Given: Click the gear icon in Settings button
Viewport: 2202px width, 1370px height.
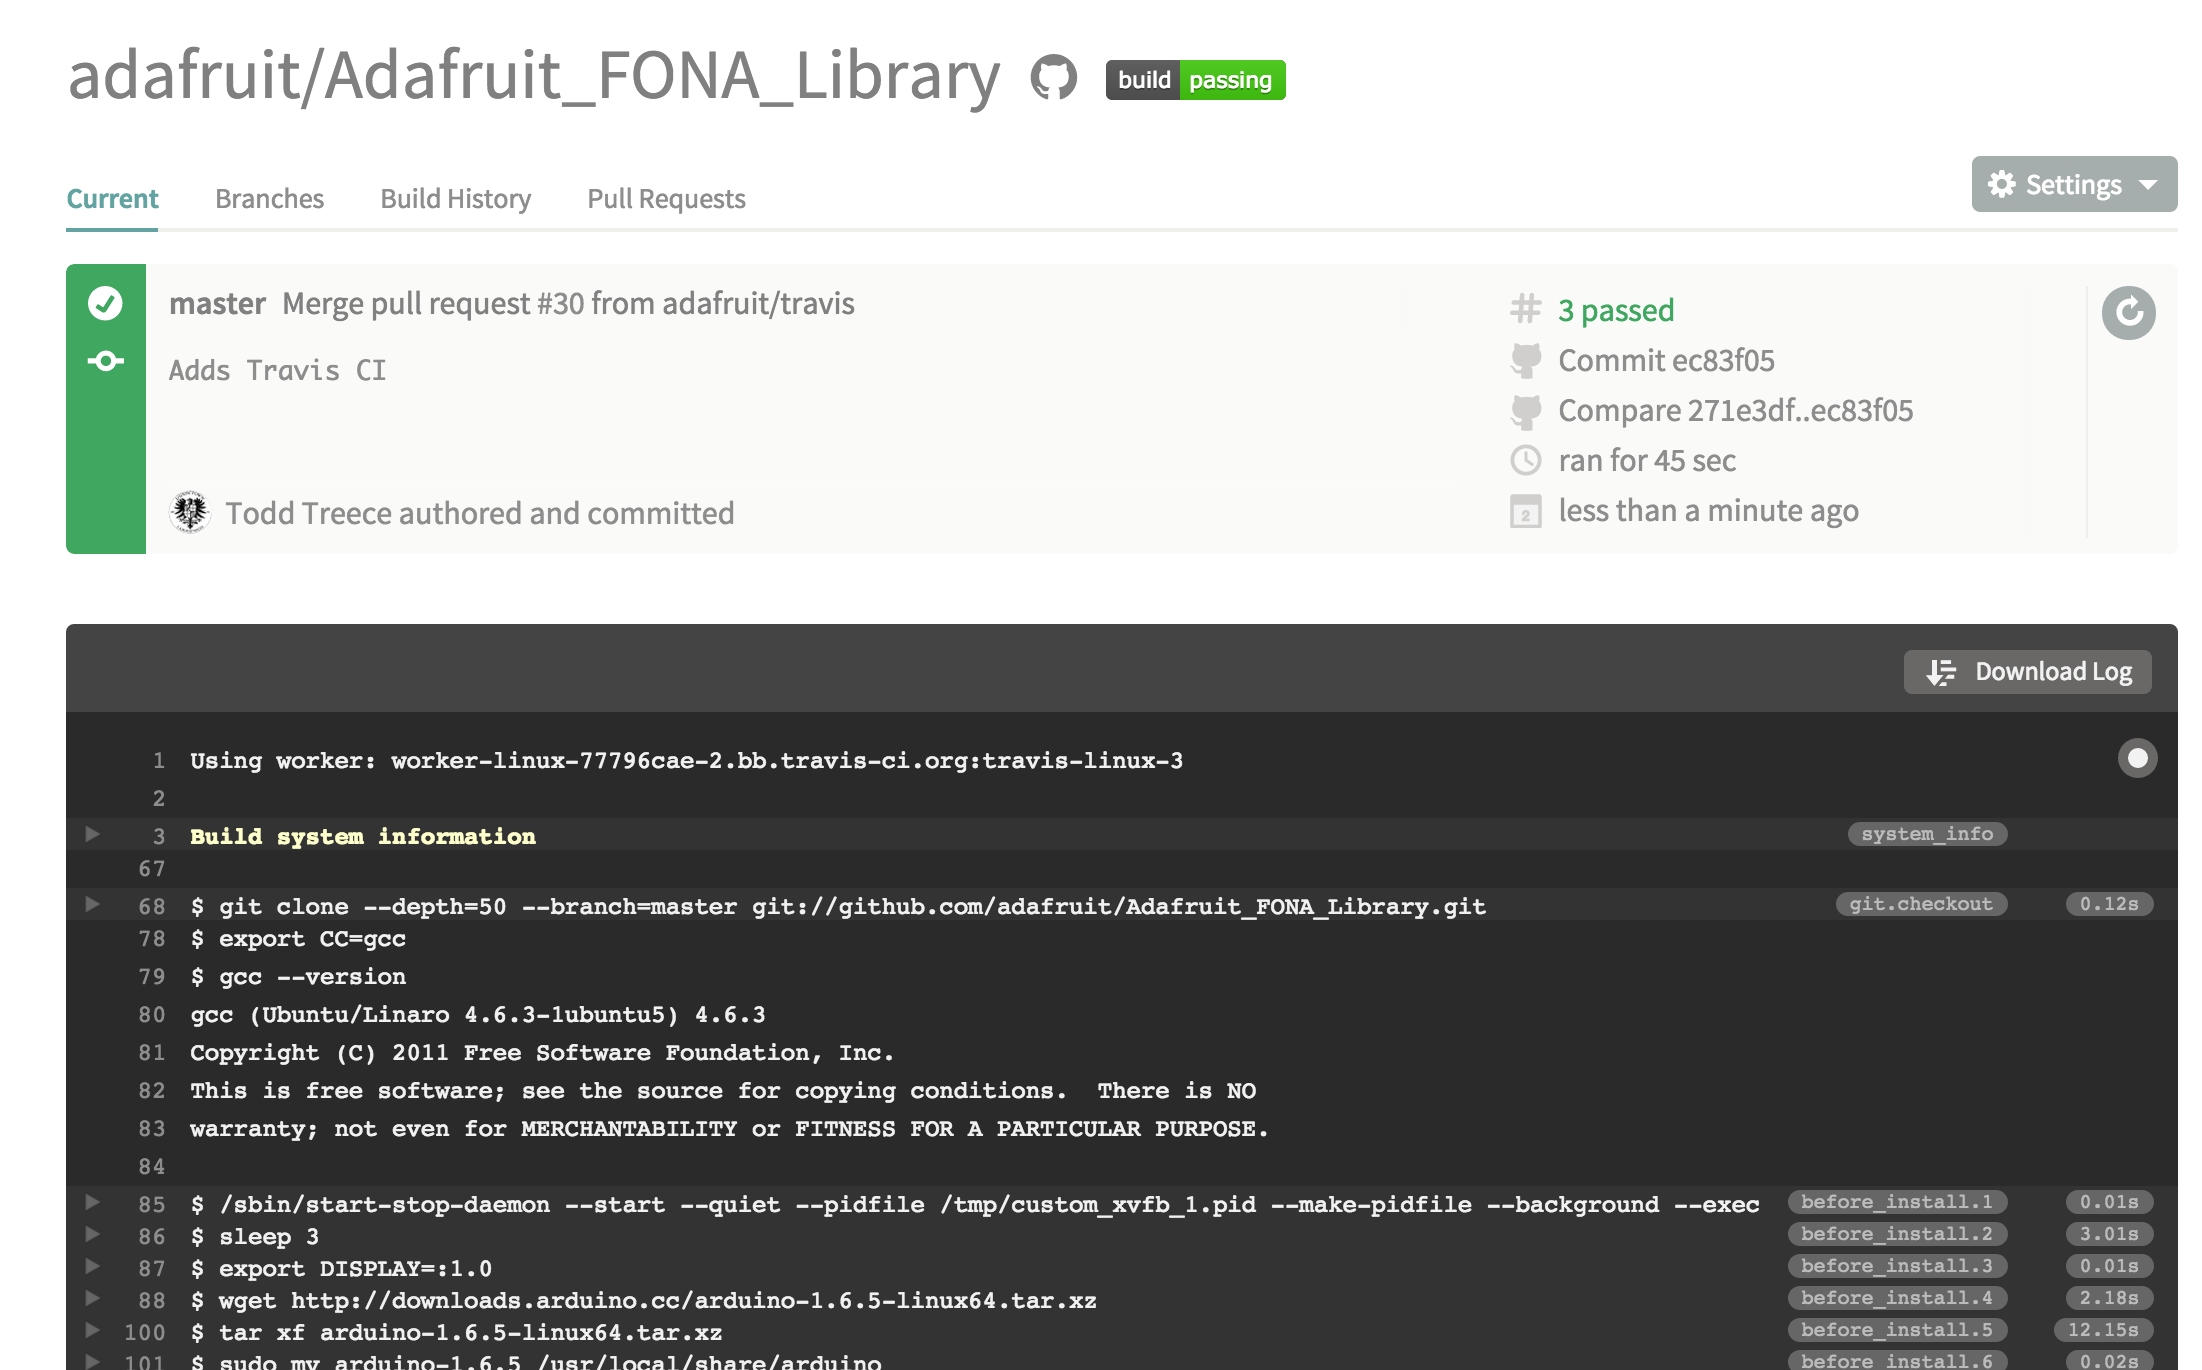Looking at the screenshot, I should coord(2002,184).
